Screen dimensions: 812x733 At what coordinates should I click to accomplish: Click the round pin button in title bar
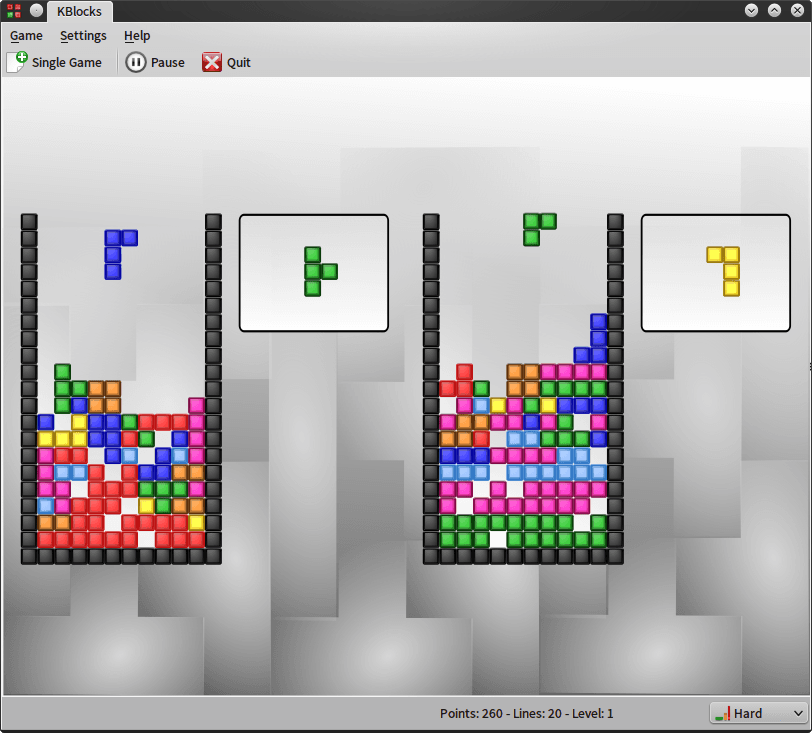tap(36, 10)
